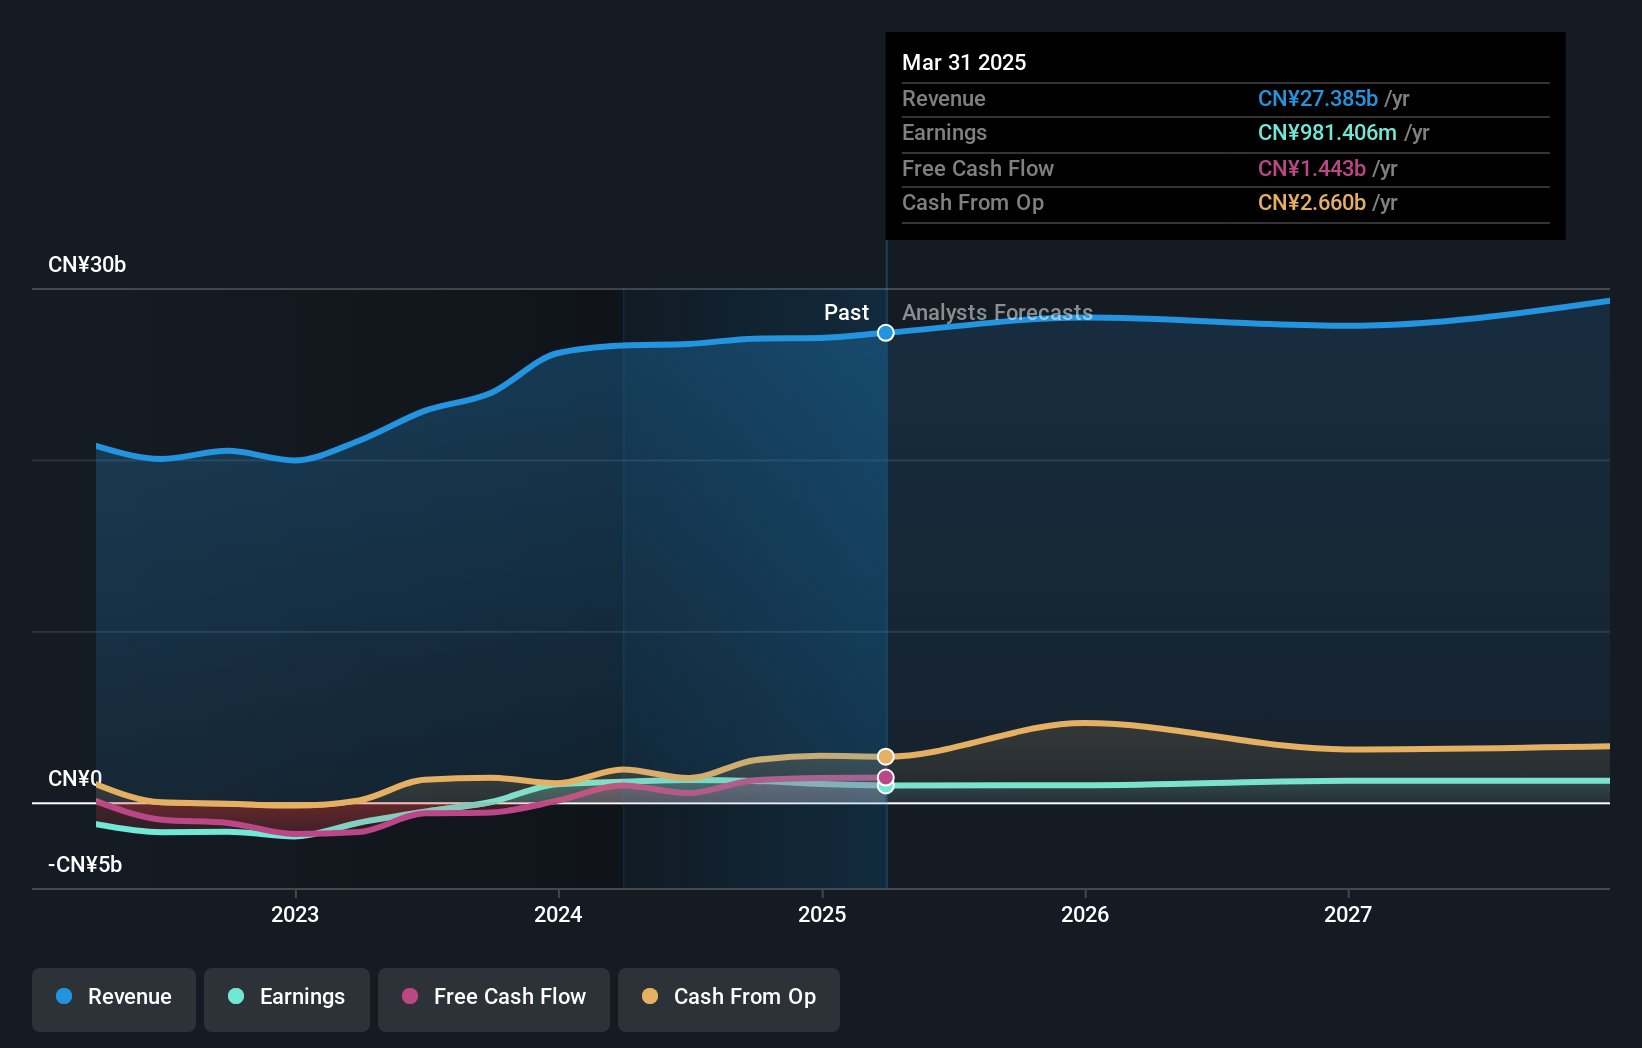Click the CN¥30b axis label

coord(87,264)
